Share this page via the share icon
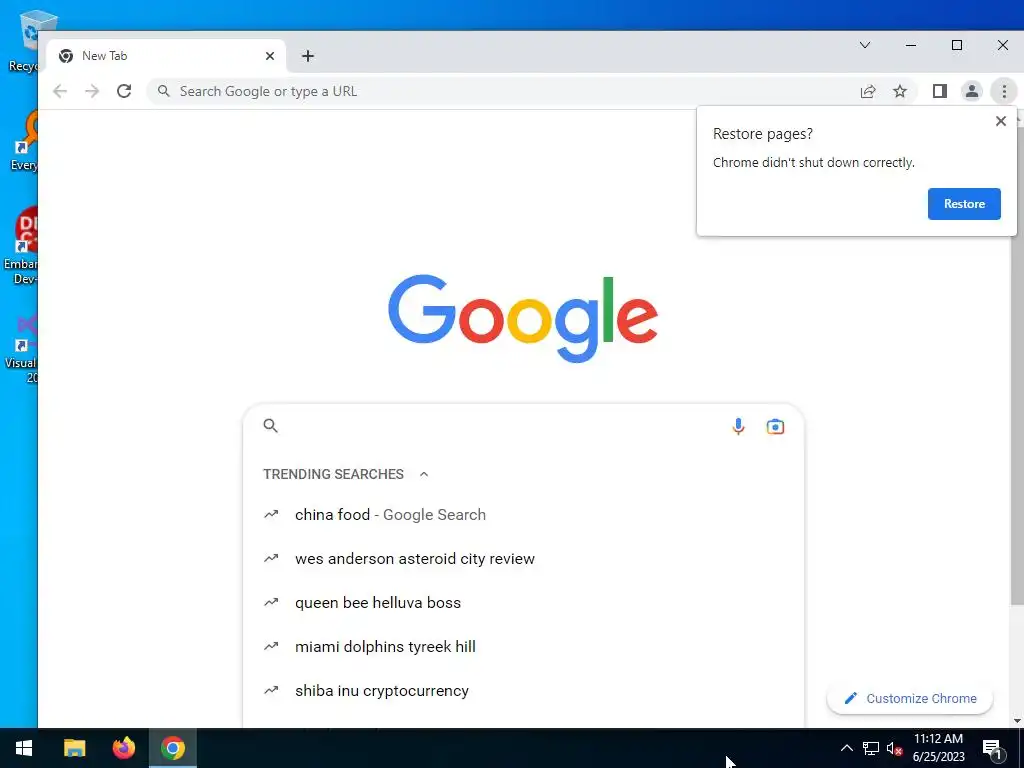The image size is (1024, 768). (868, 91)
